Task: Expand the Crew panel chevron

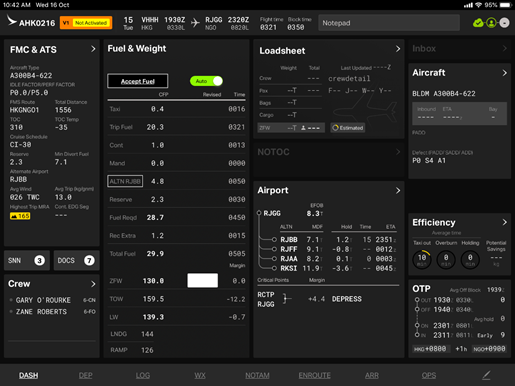Action: click(93, 284)
